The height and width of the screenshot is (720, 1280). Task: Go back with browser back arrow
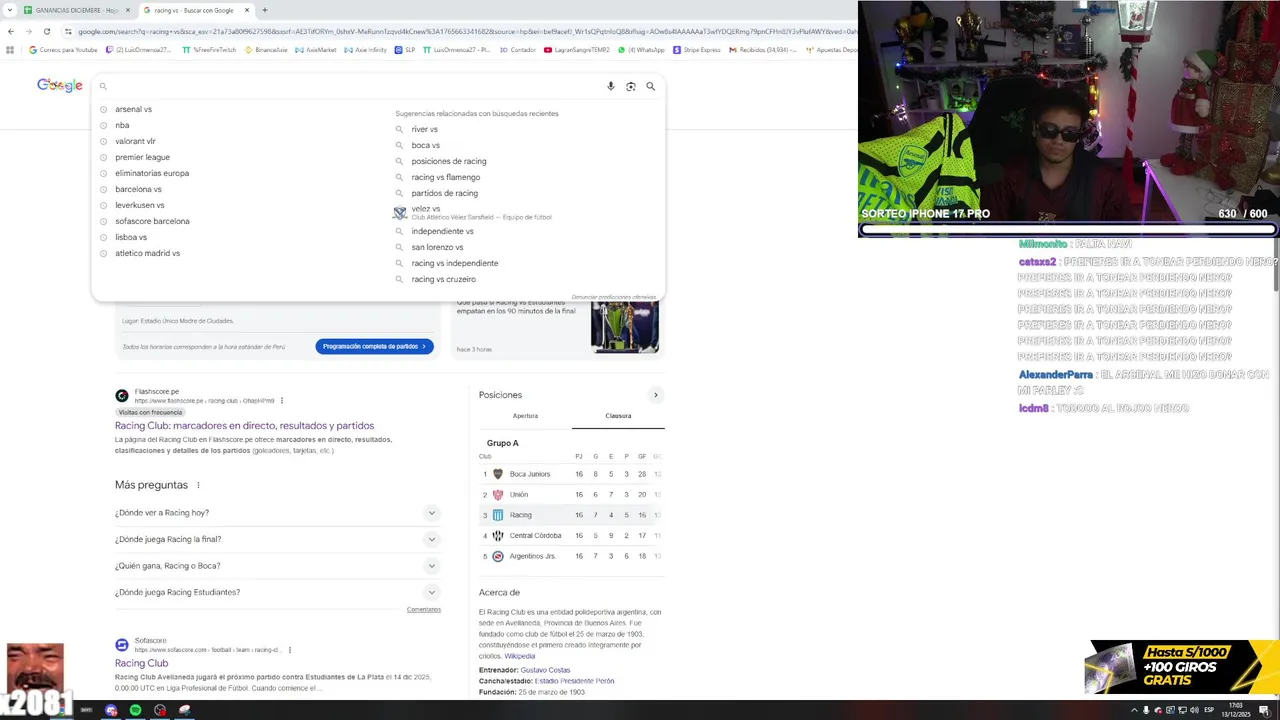tap(10, 31)
